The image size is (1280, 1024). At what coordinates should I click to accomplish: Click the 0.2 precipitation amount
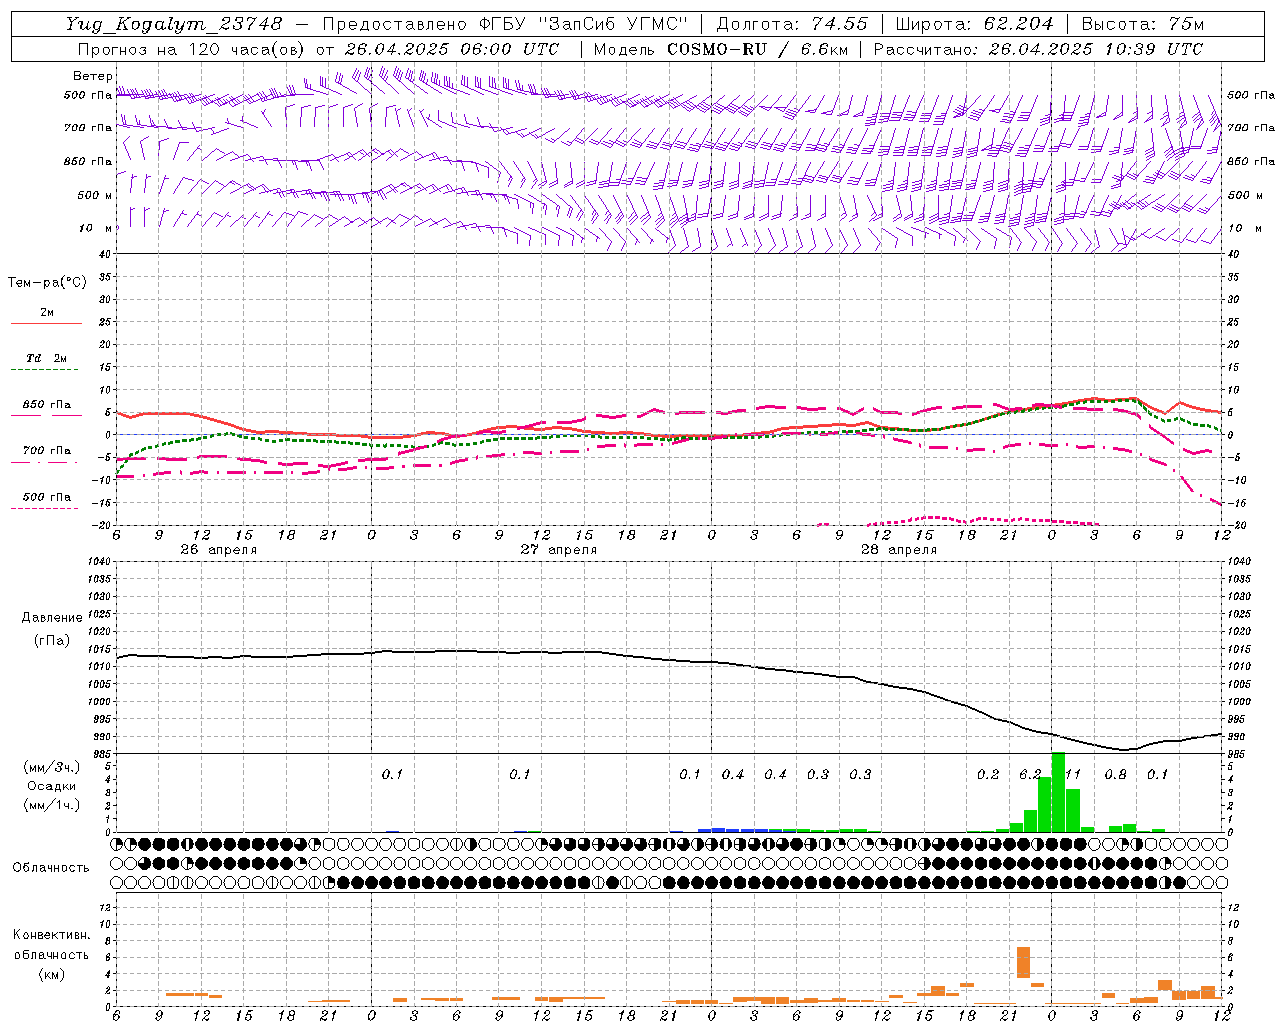pos(988,775)
